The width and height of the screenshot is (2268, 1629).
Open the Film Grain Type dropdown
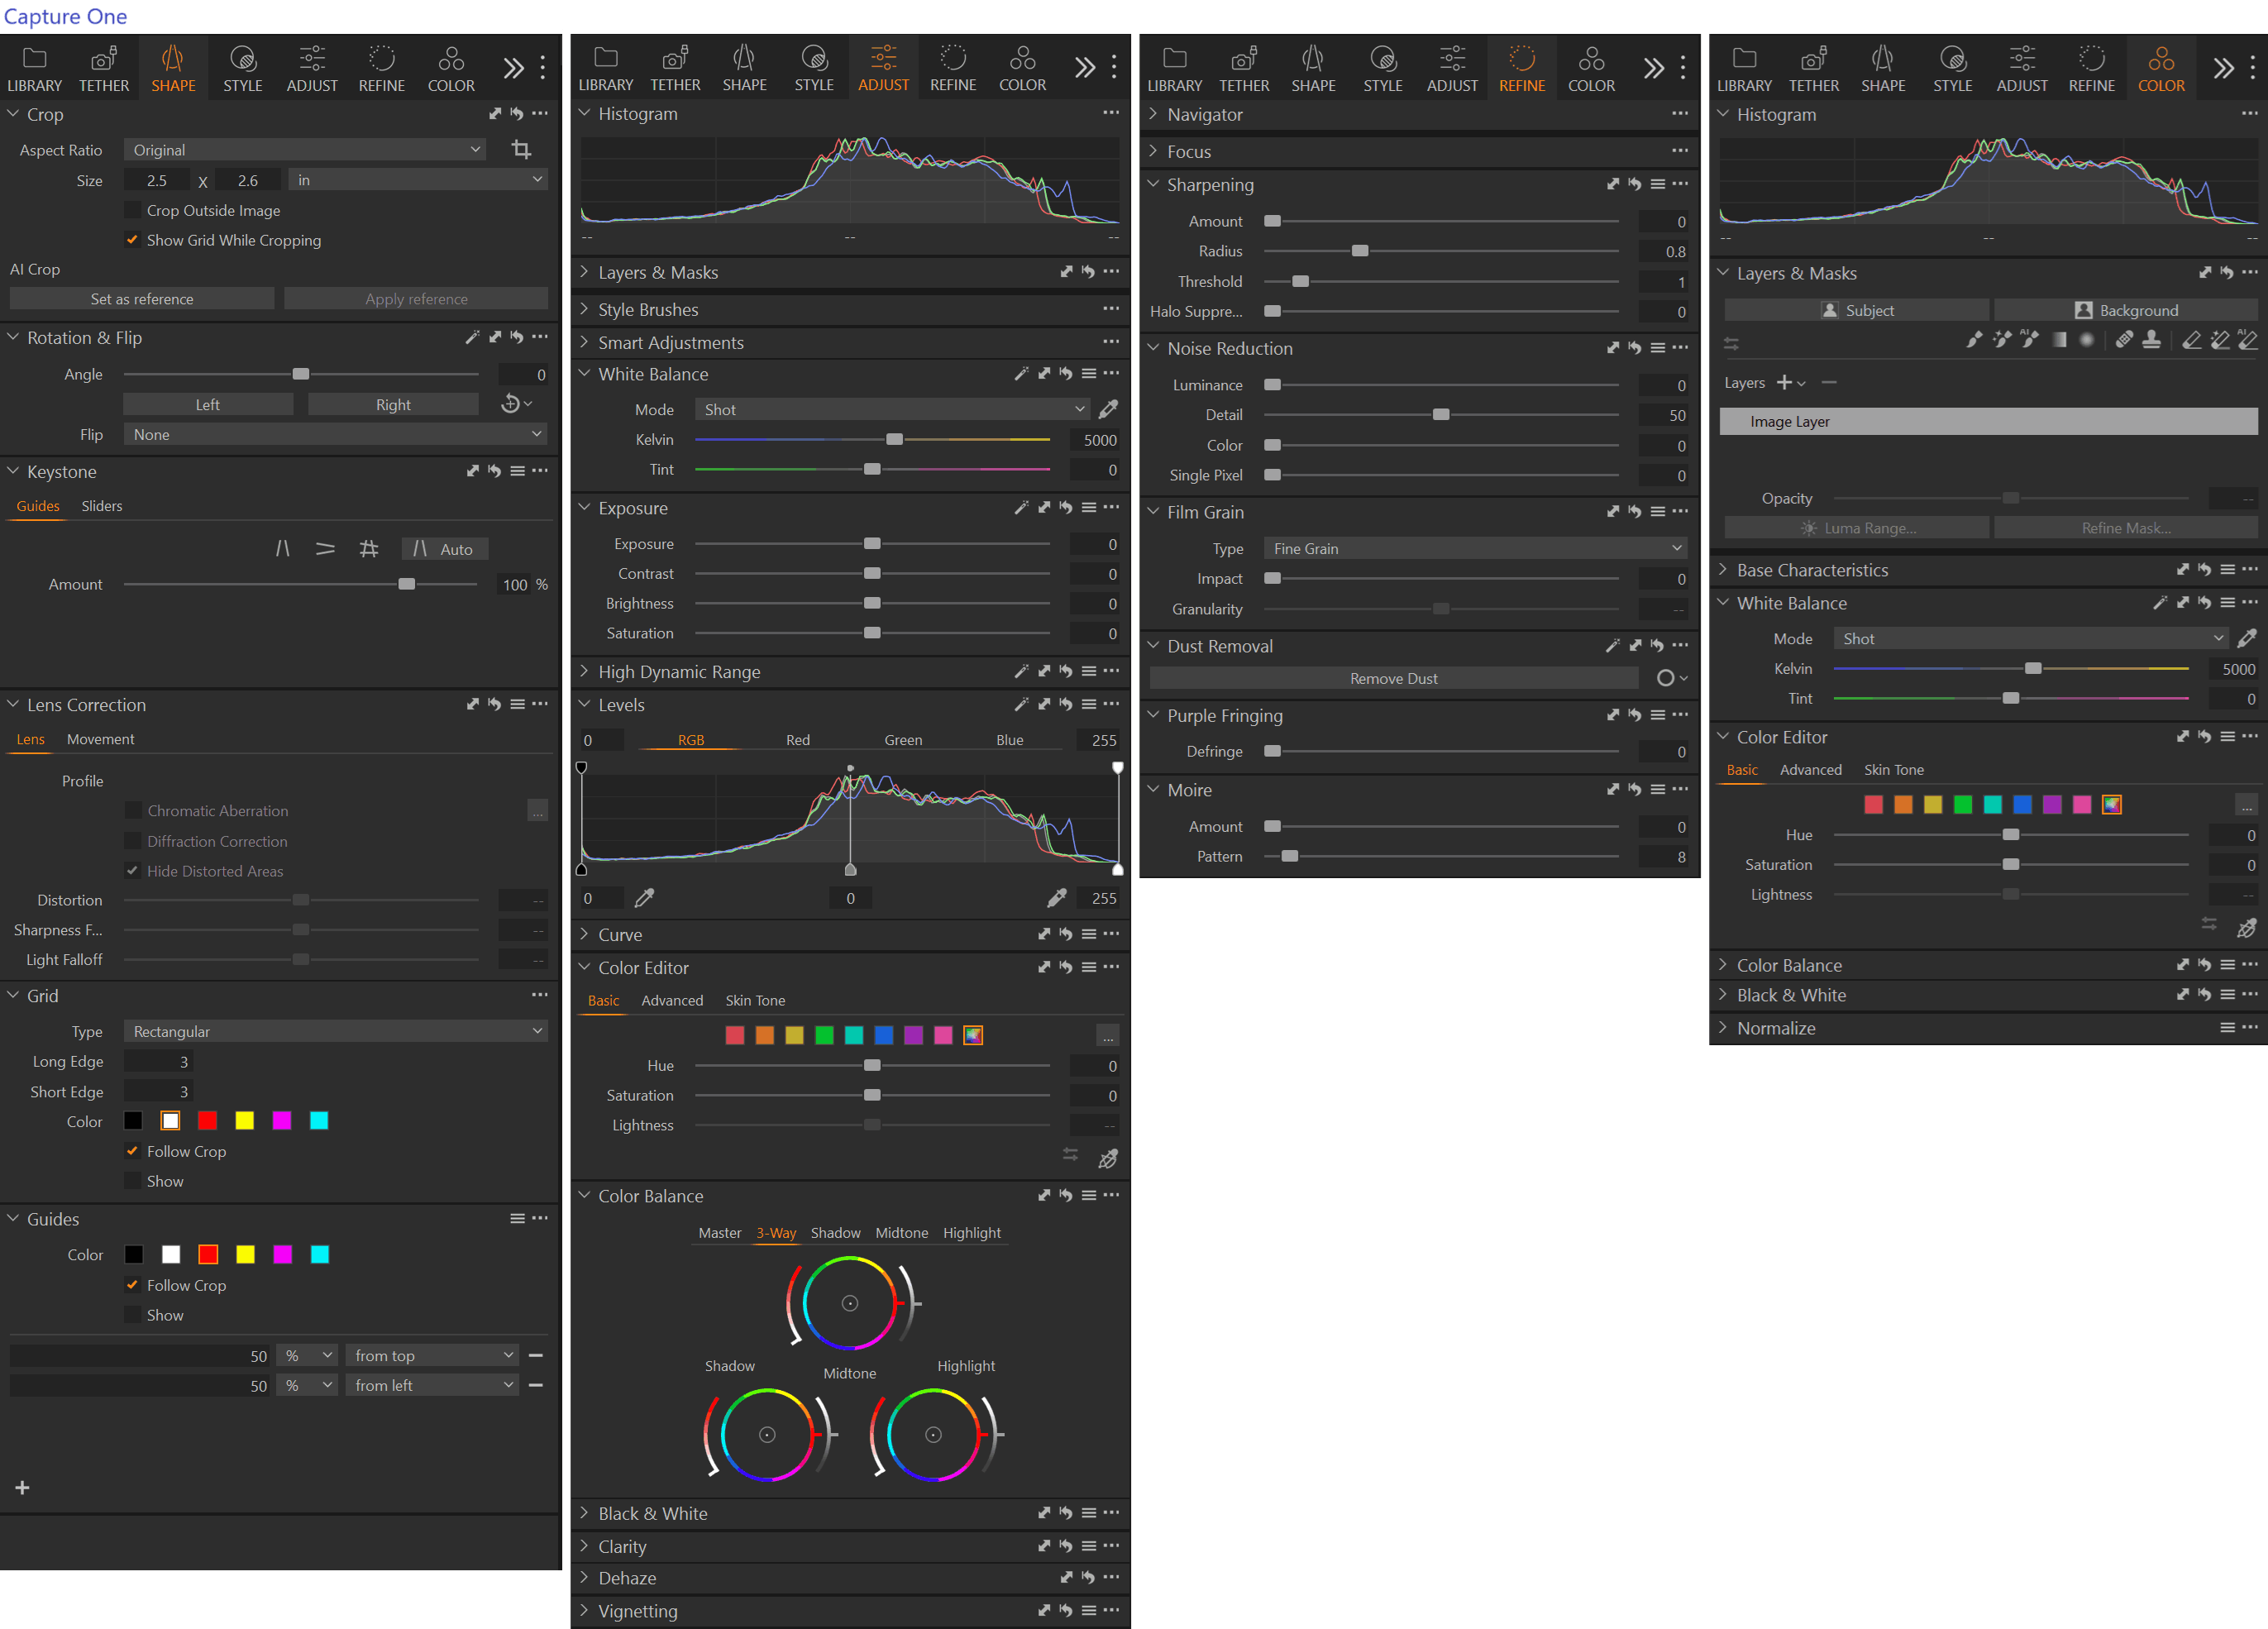(x=1475, y=549)
